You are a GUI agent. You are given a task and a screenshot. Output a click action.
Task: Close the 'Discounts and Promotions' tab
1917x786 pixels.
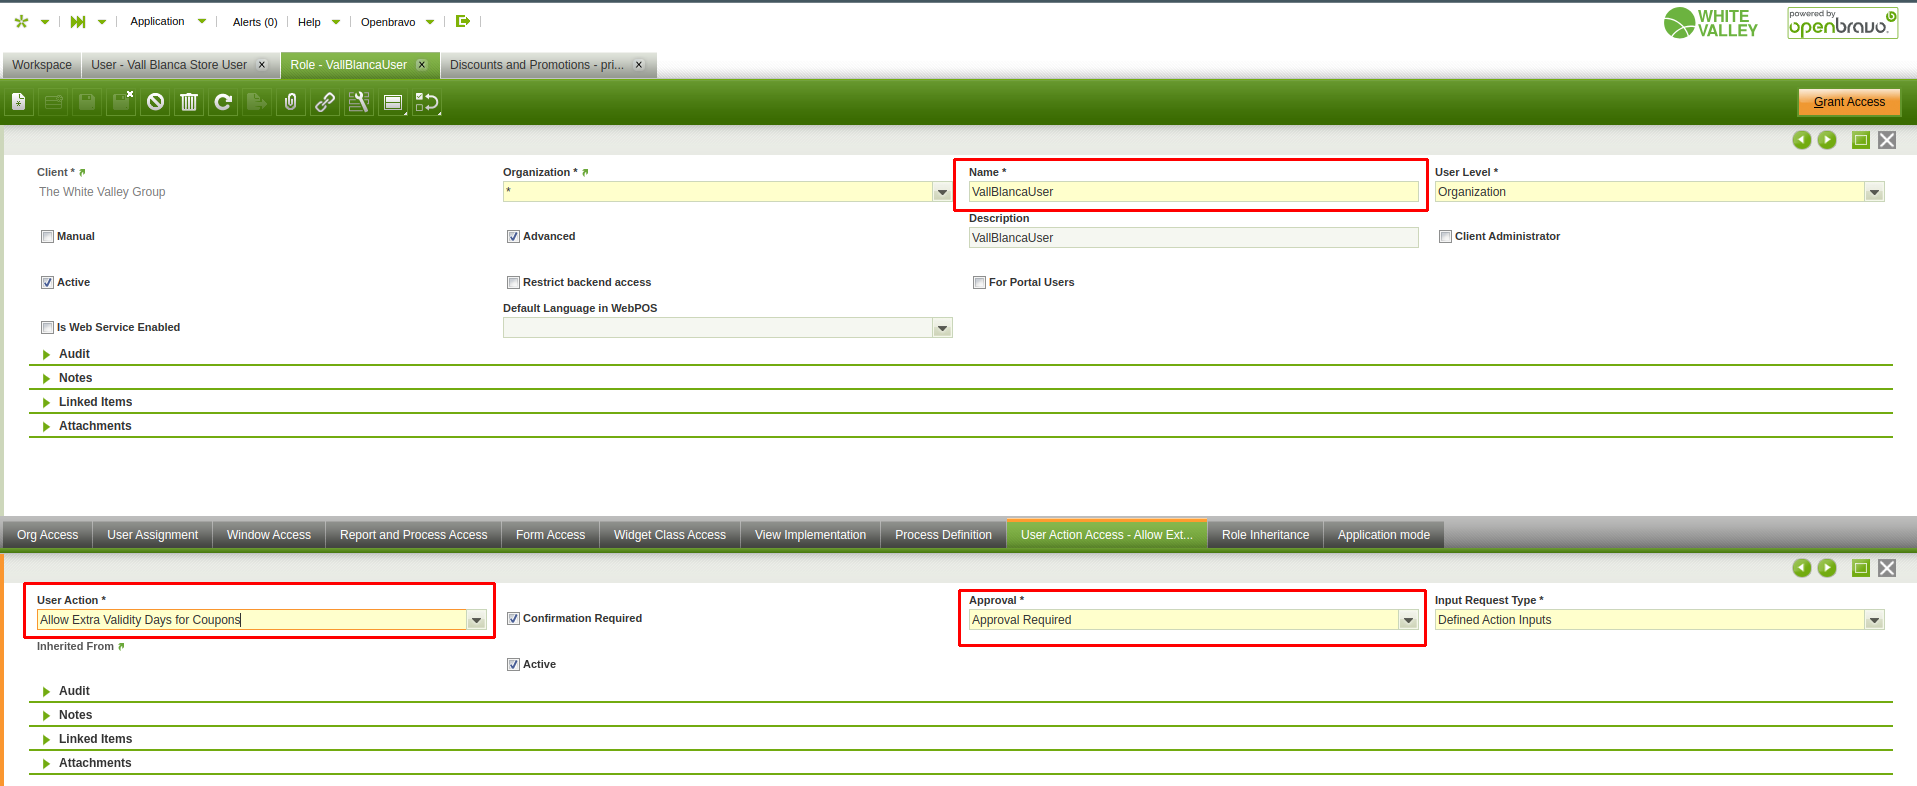639,65
